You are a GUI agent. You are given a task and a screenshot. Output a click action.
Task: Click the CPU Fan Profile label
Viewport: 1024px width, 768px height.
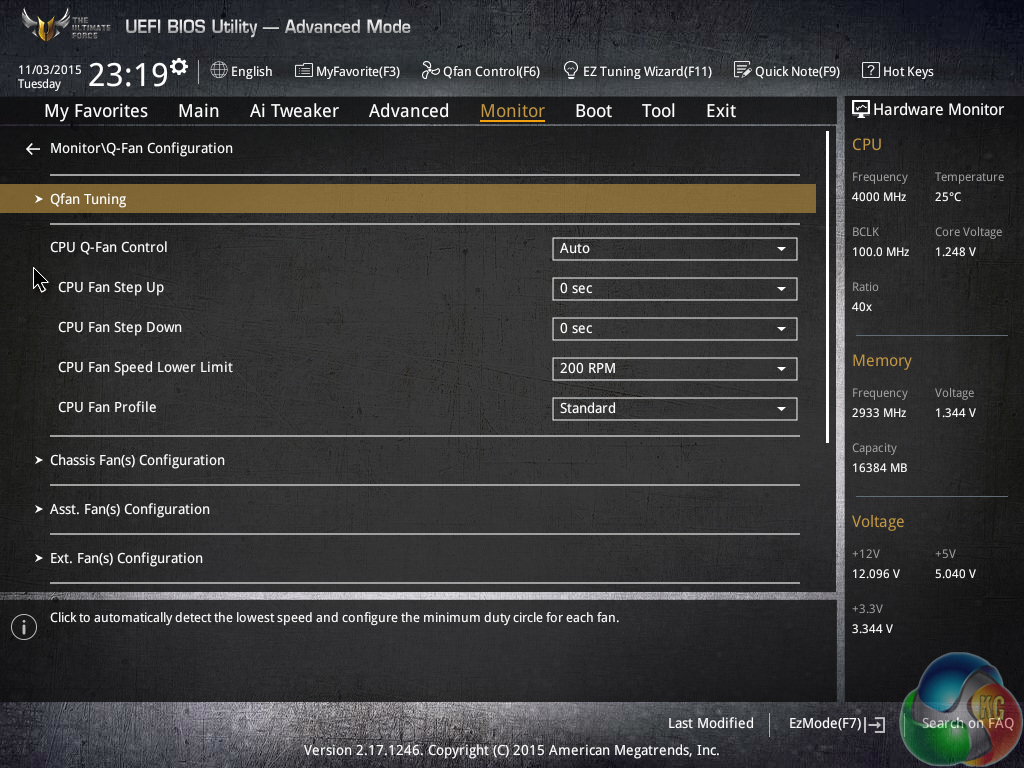pyautogui.click(x=107, y=408)
